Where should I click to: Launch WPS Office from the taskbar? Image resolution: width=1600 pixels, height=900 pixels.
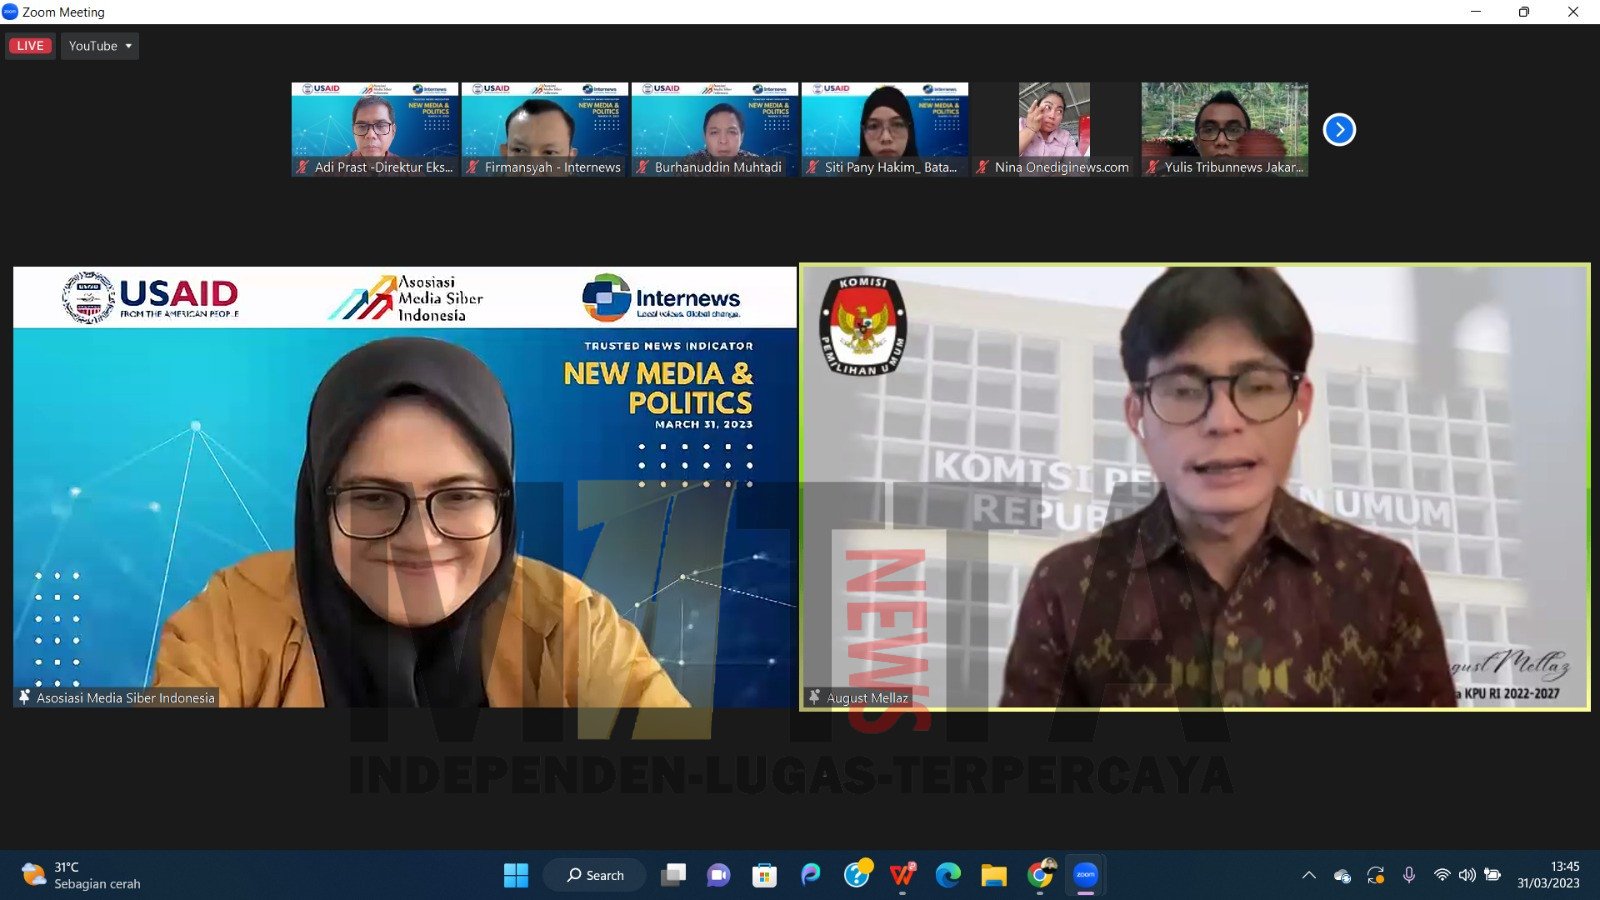902,876
